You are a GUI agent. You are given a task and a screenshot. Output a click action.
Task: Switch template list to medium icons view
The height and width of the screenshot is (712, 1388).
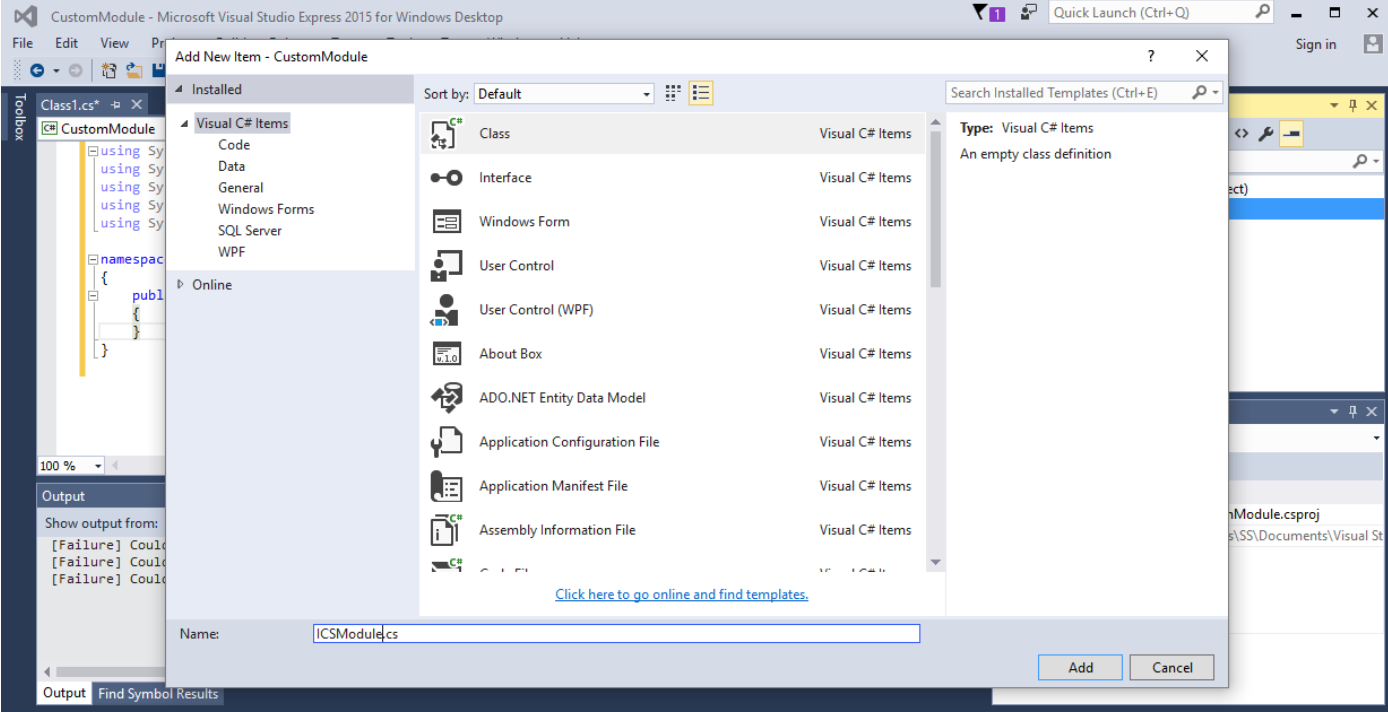701,93
